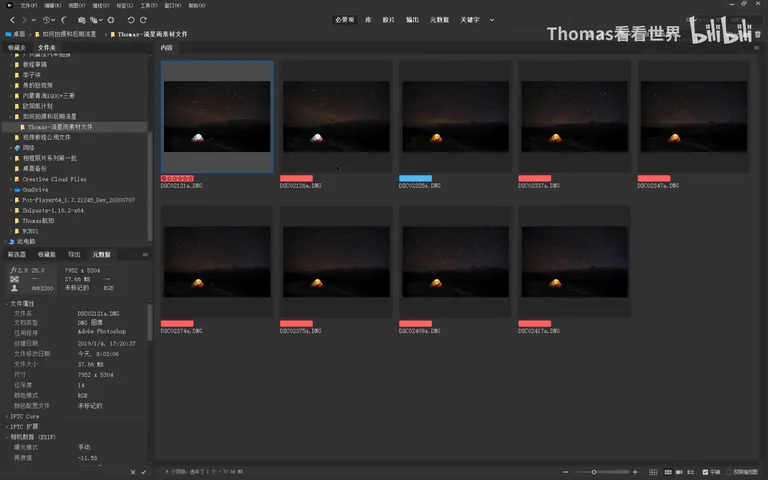Select thumbnail DSC02408a.DNG

point(456,262)
